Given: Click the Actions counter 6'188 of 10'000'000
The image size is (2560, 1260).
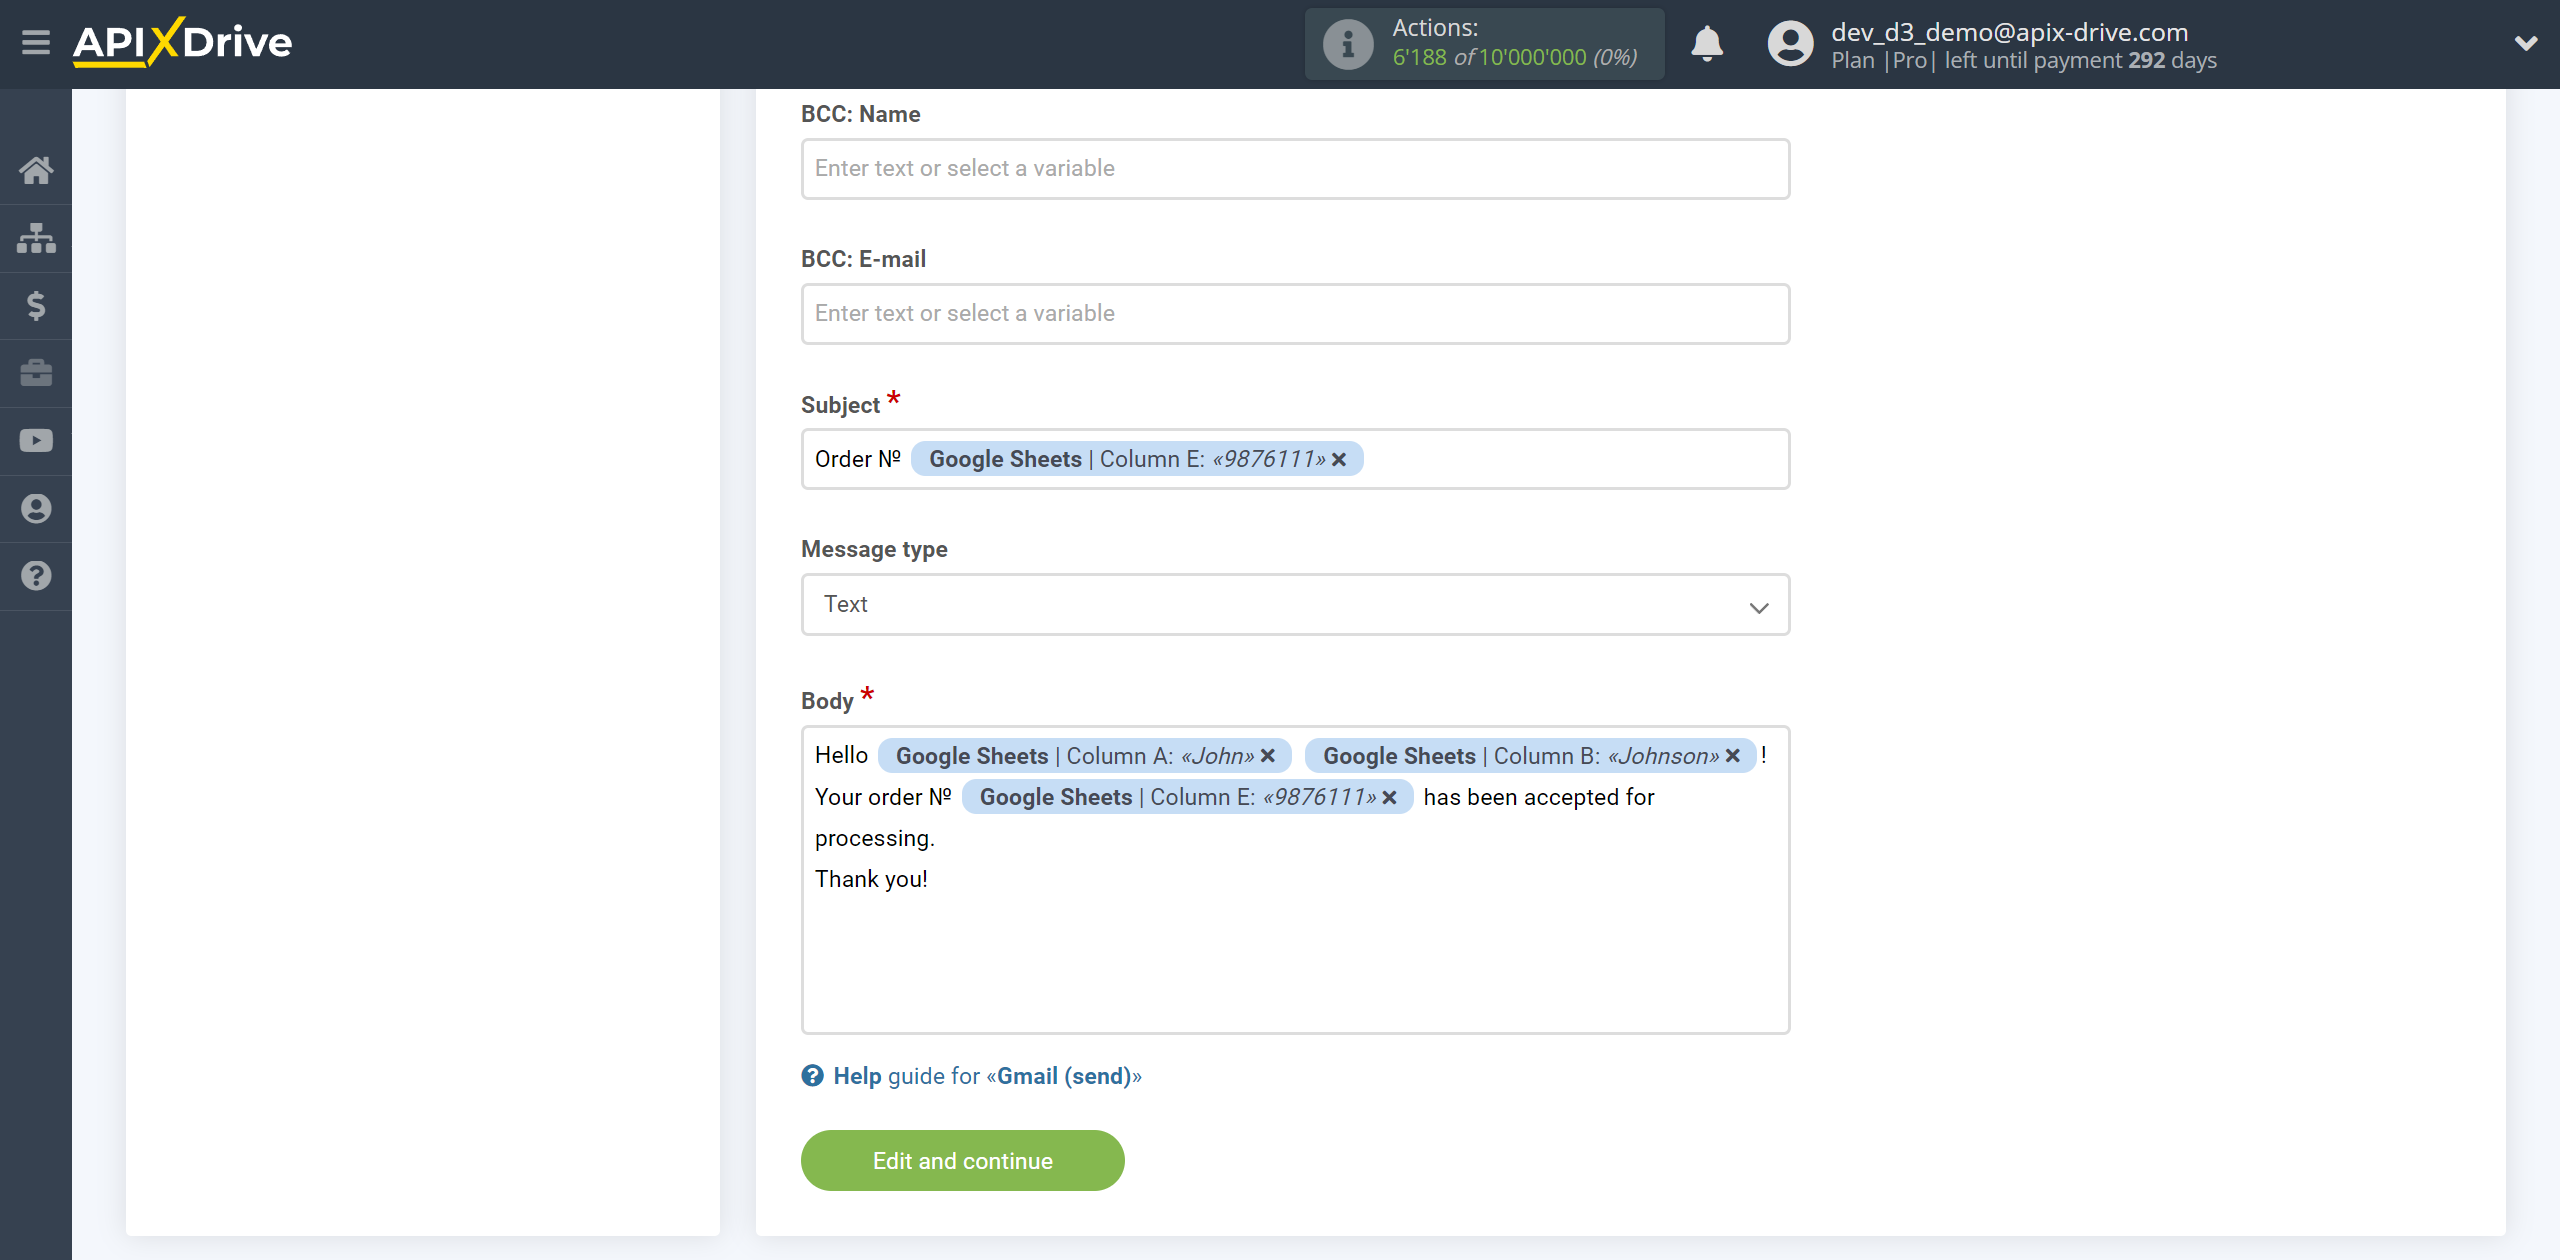Looking at the screenshot, I should point(1514,58).
